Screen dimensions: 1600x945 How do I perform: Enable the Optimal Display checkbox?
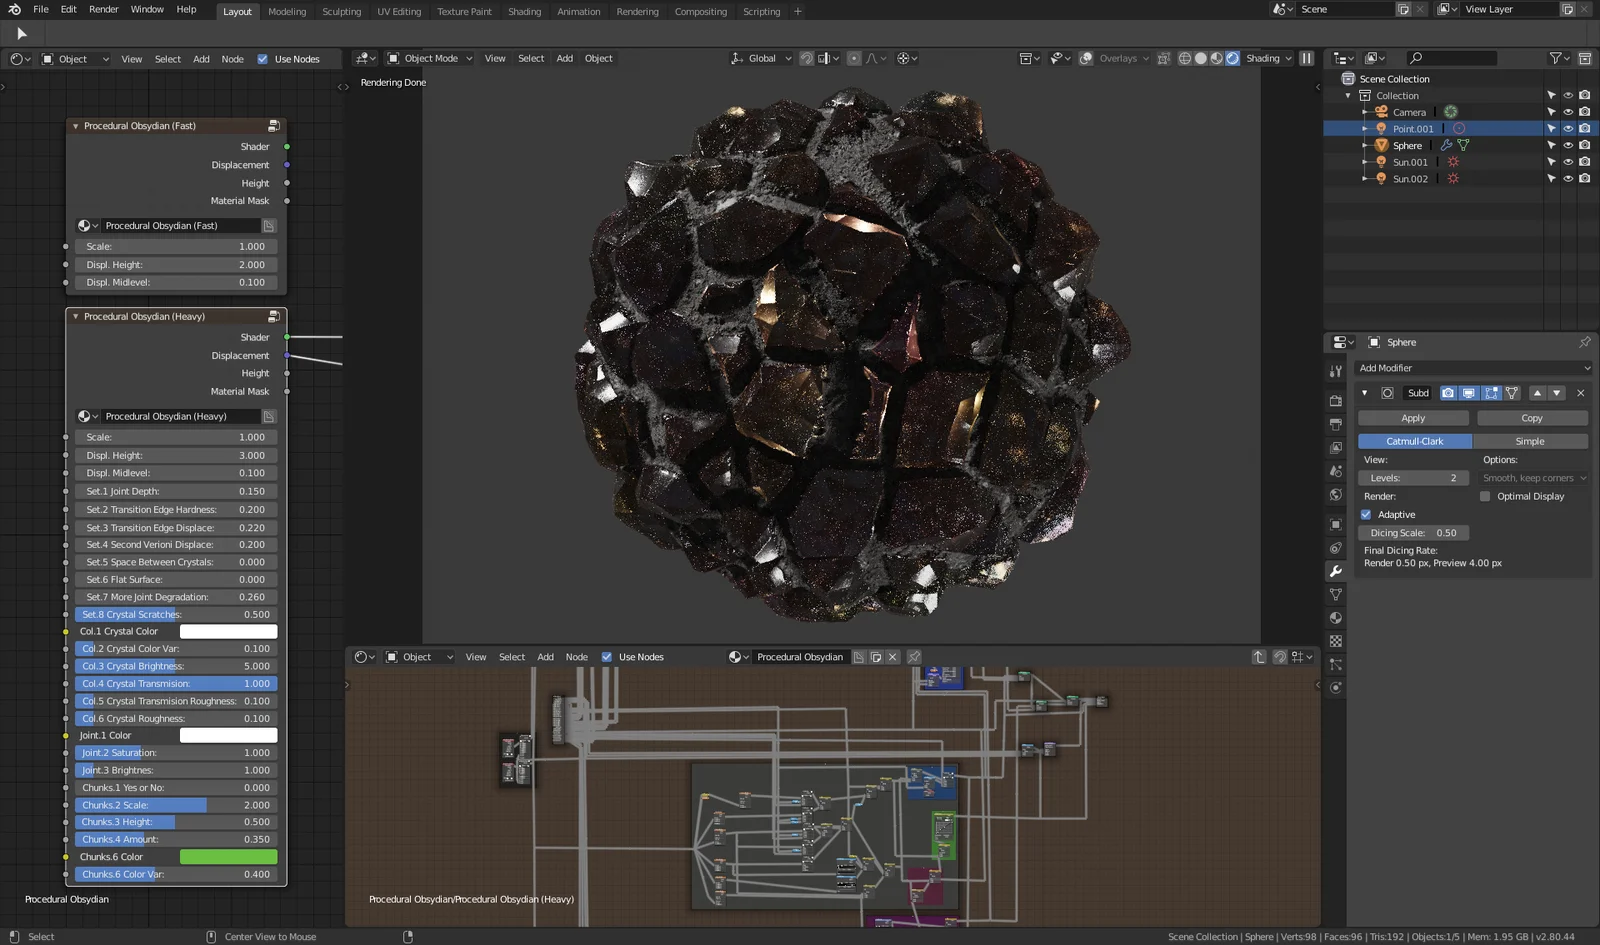coord(1486,496)
